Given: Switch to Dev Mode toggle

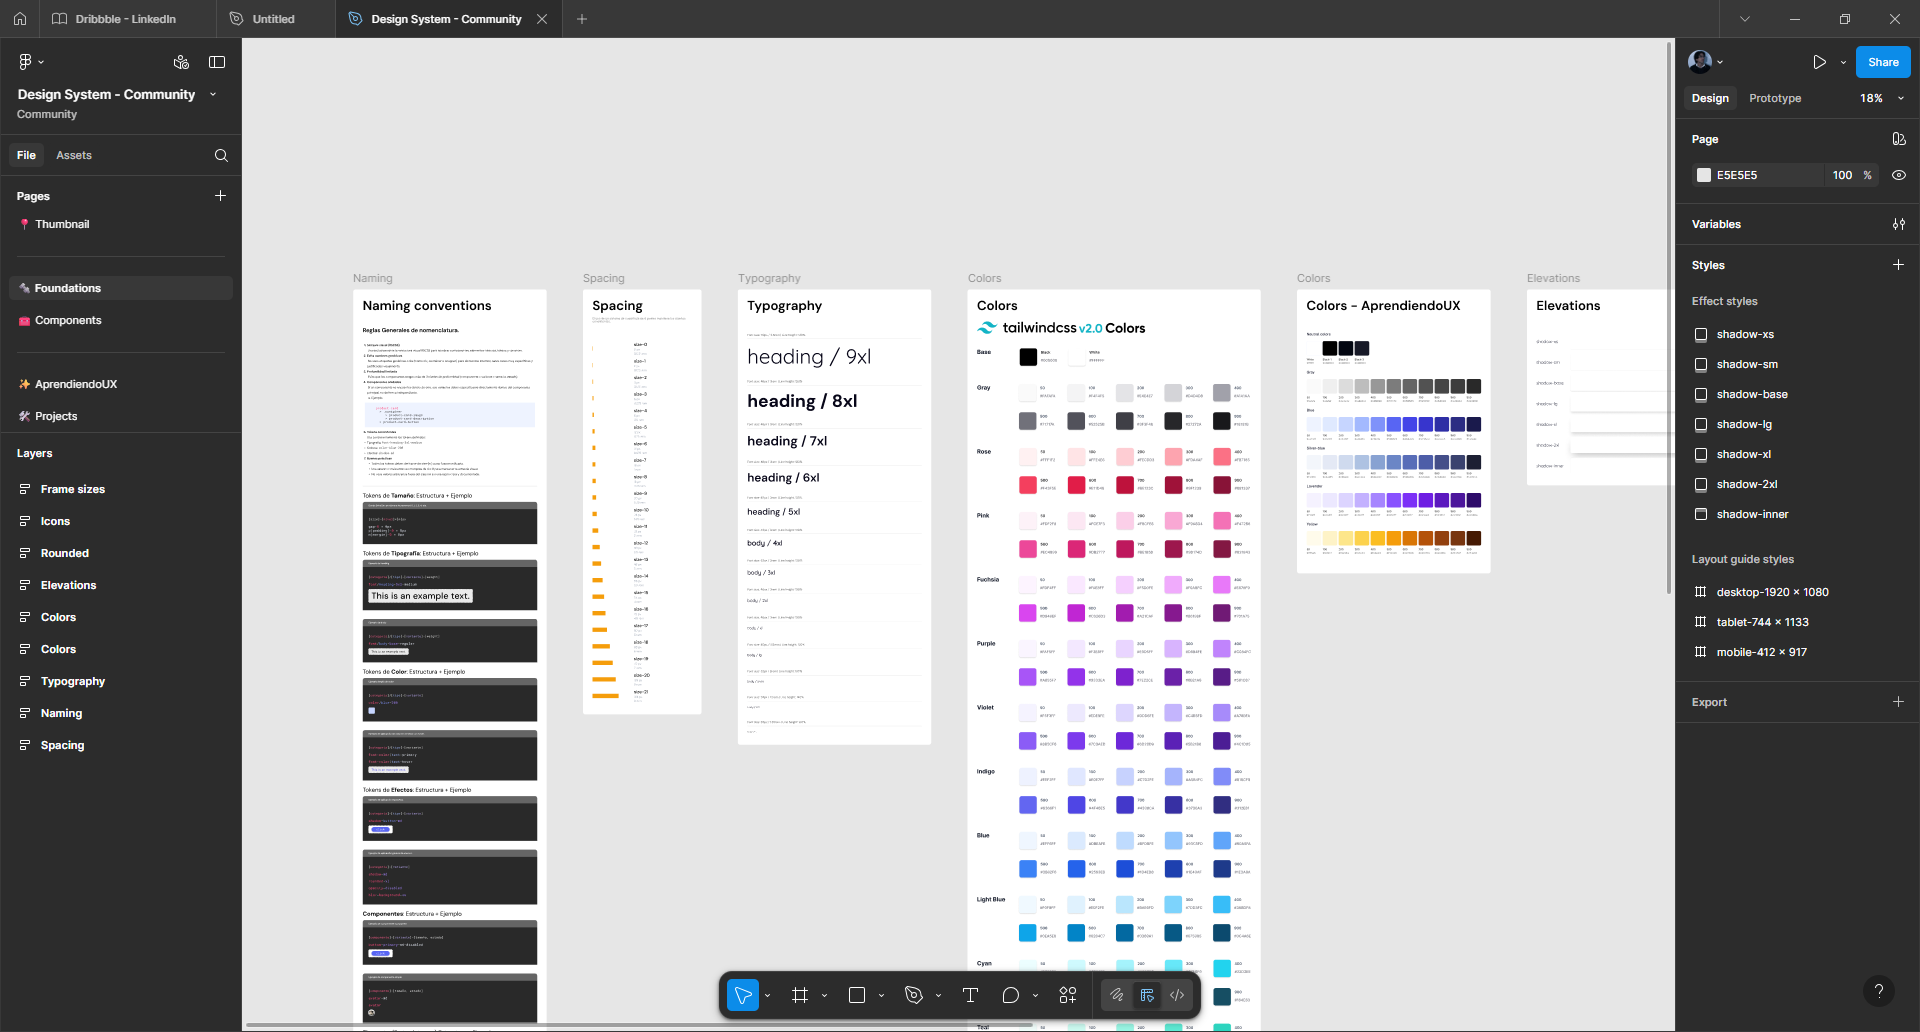Looking at the screenshot, I should 1177,995.
